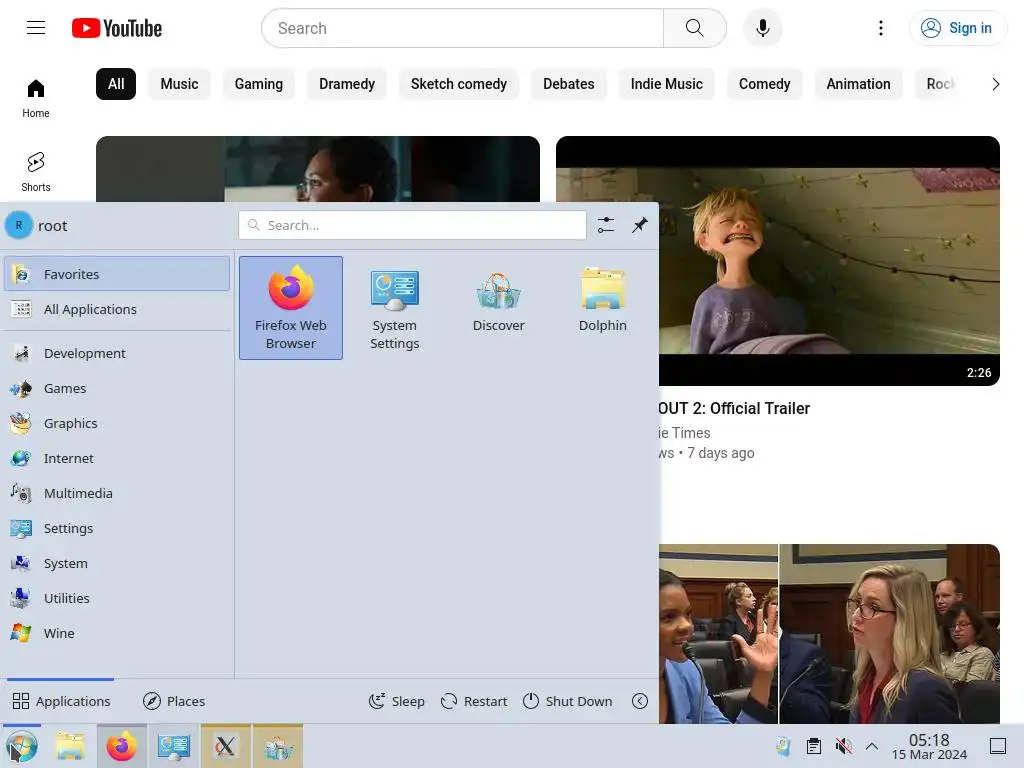
Task: Click the YouTube search field
Action: pos(462,28)
